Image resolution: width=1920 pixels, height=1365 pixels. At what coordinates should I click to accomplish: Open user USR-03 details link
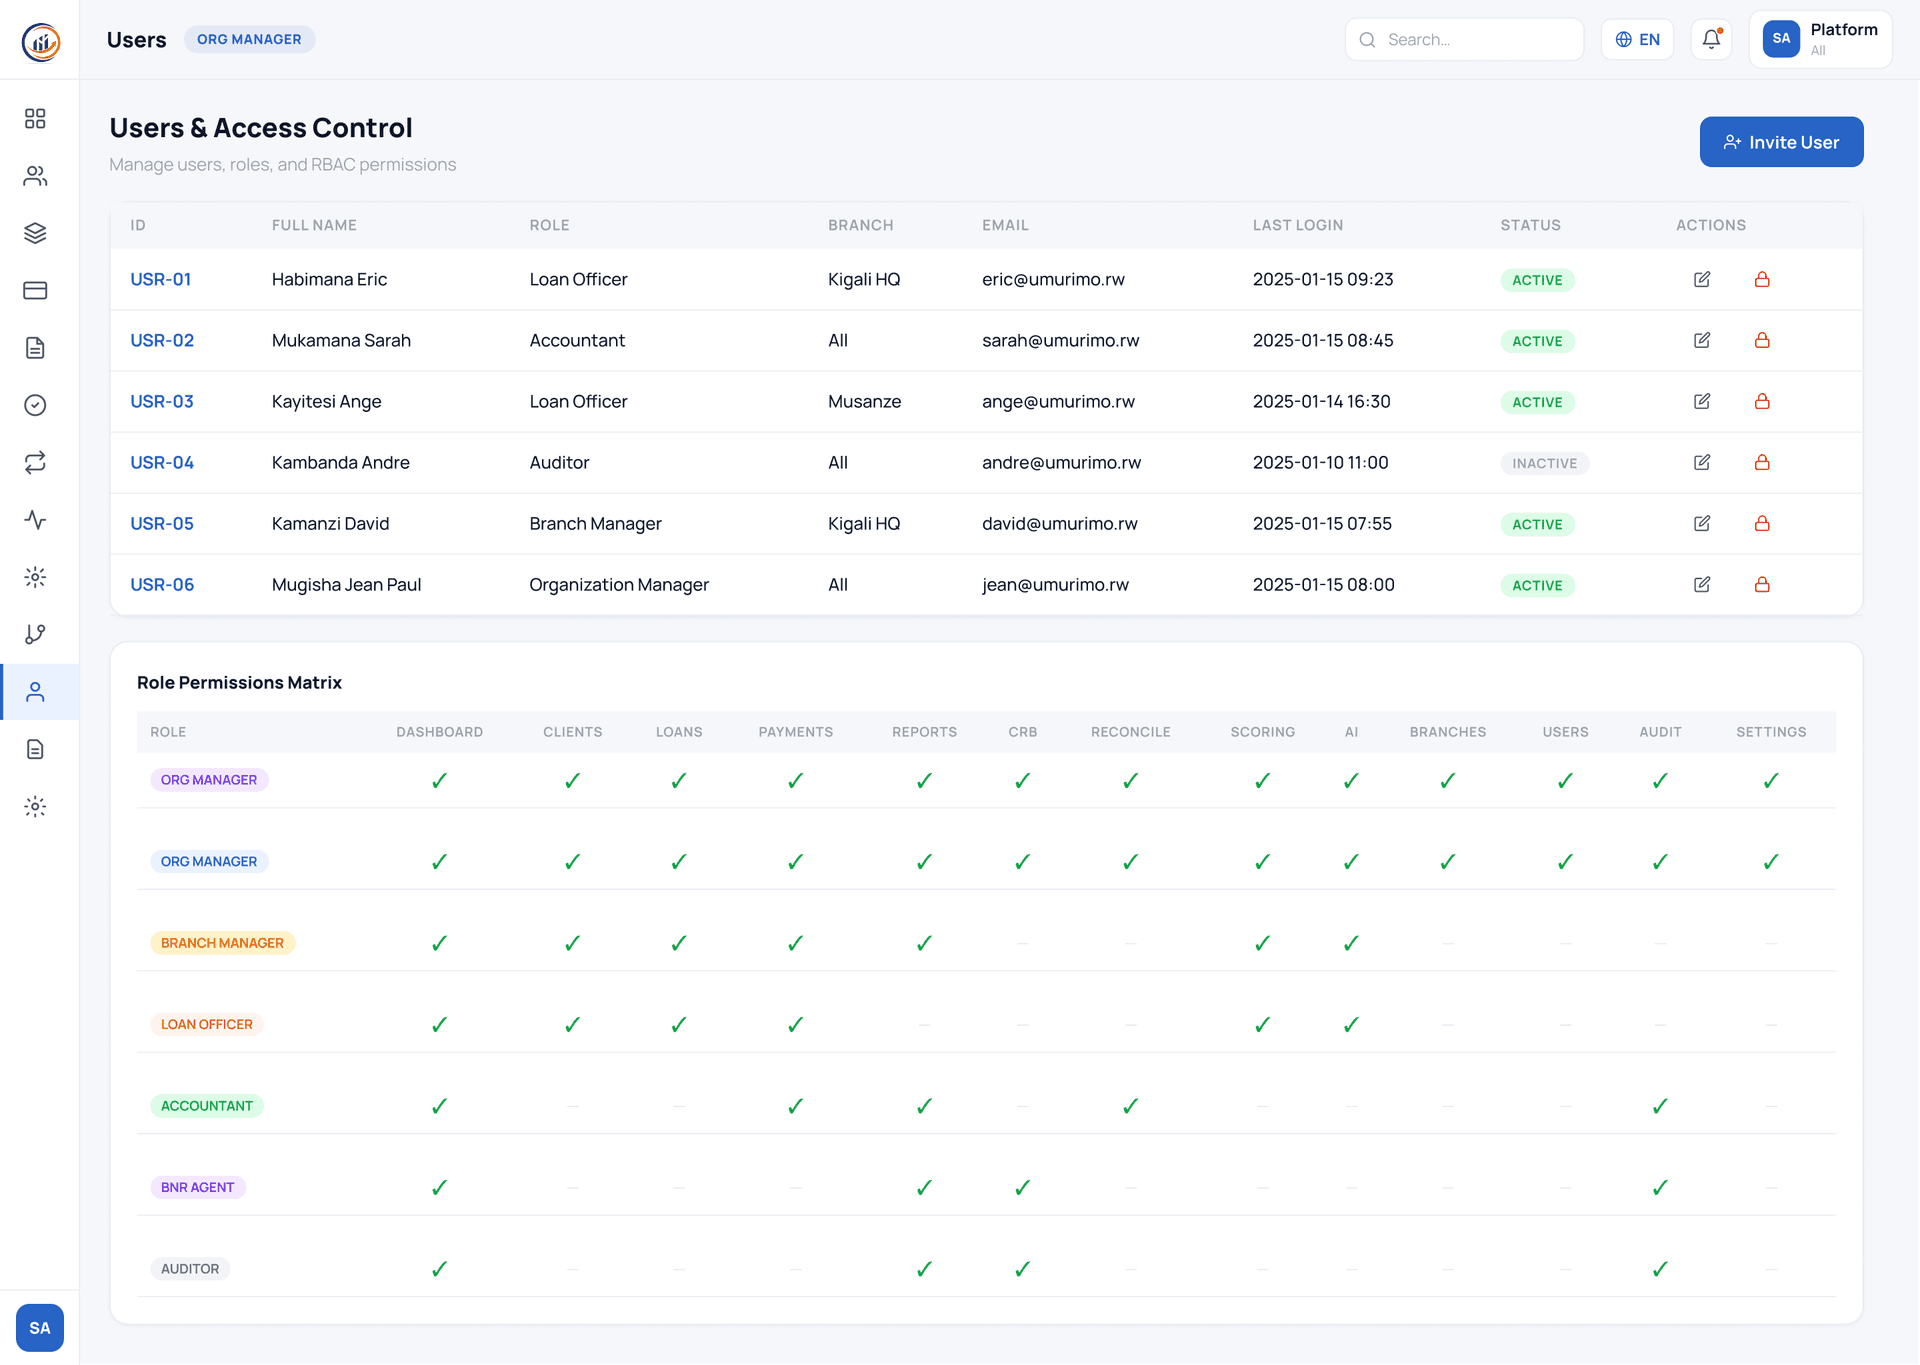click(x=161, y=401)
